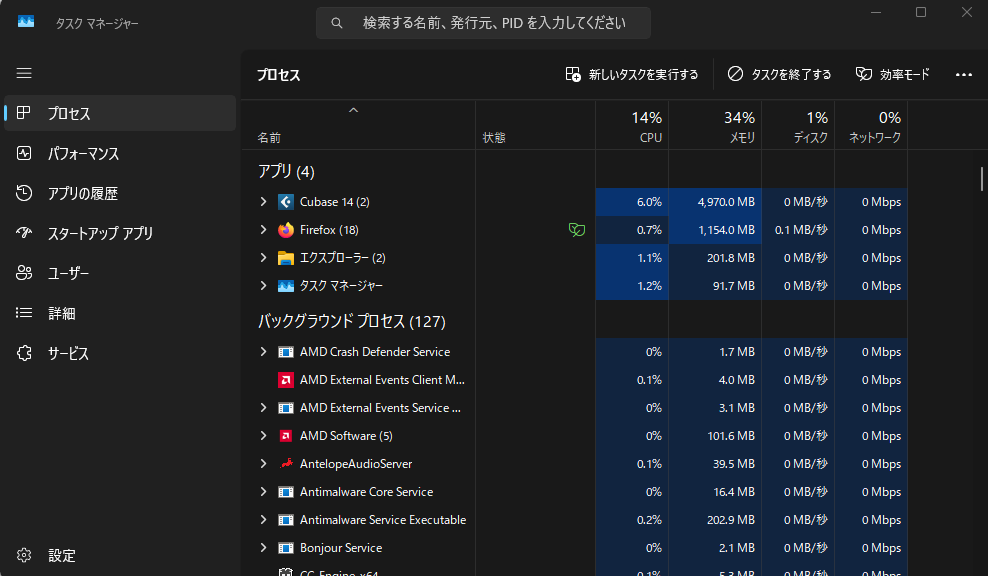Click 新しいタスクを実行する button
988x576 pixels.
point(632,75)
